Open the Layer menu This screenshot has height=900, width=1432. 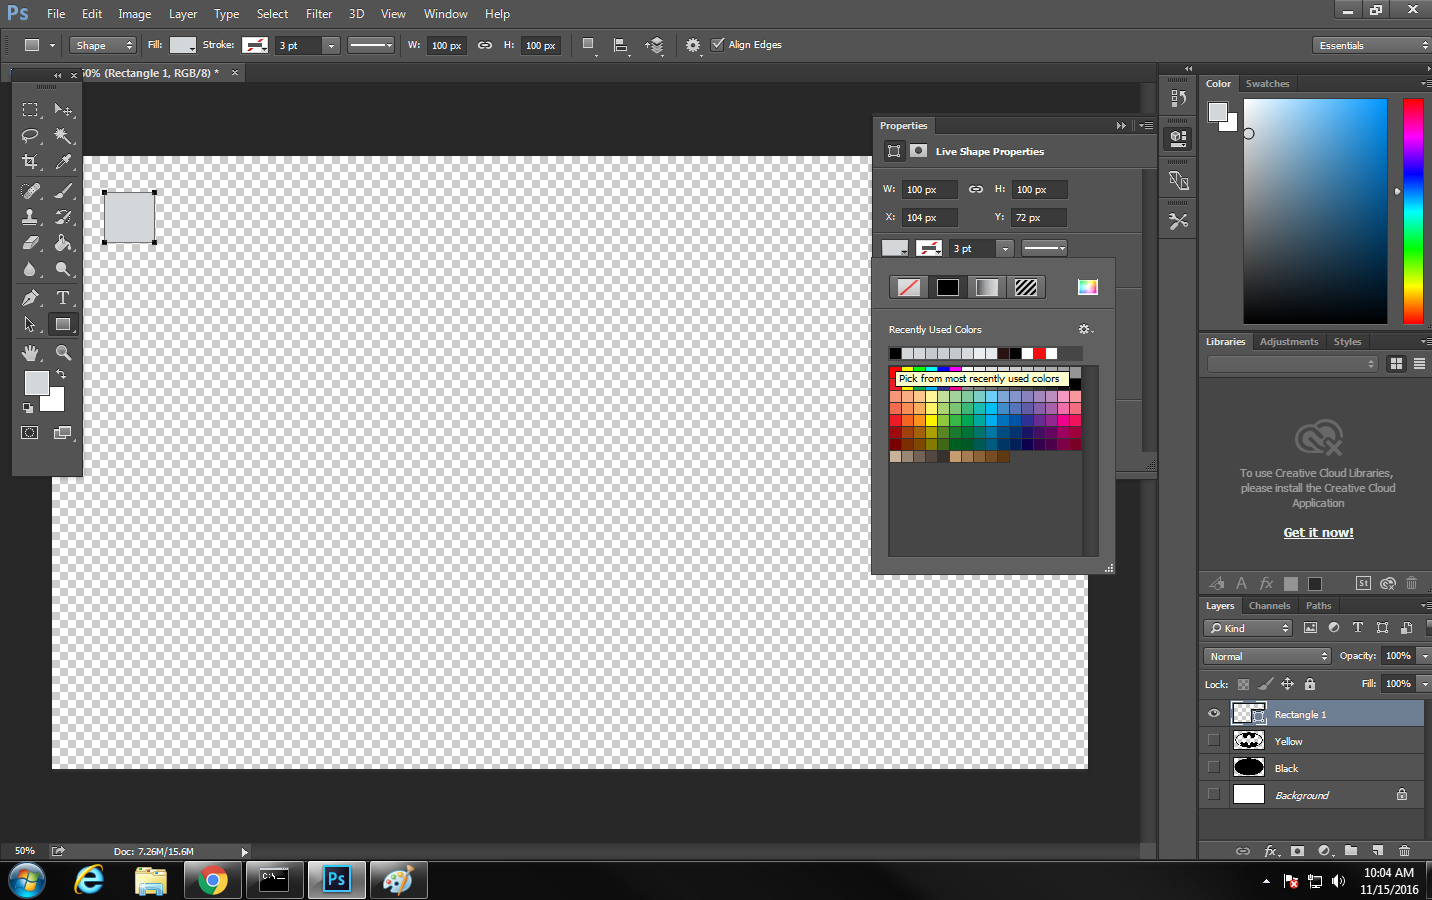pos(183,14)
